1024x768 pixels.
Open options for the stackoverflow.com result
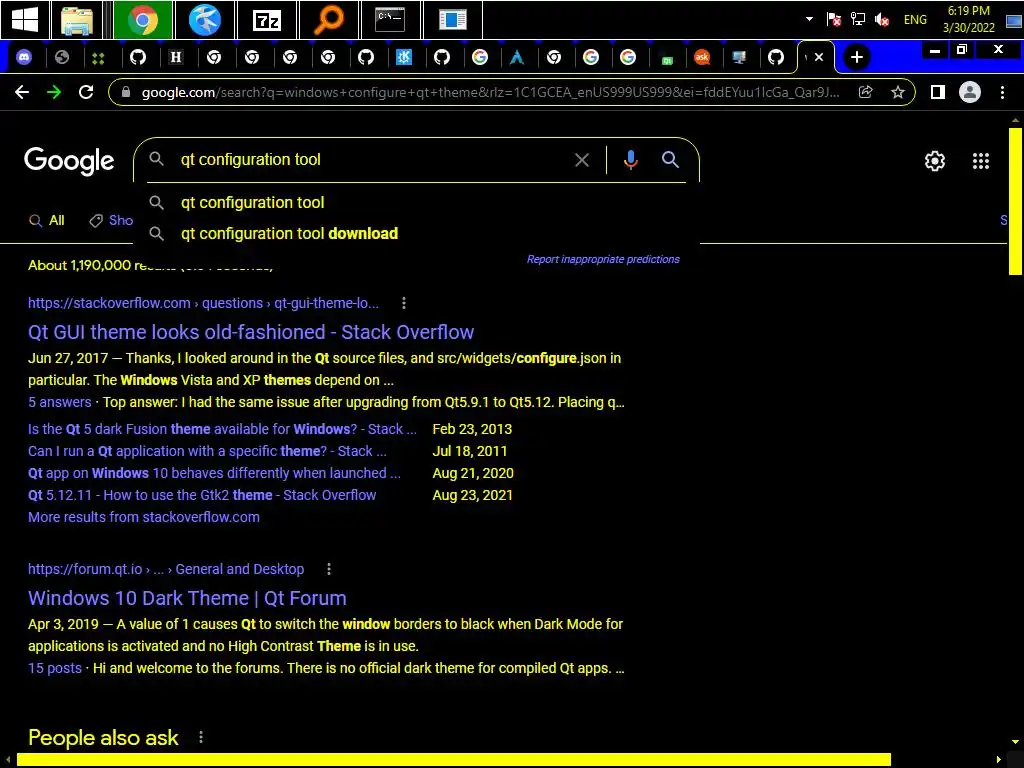(404, 303)
